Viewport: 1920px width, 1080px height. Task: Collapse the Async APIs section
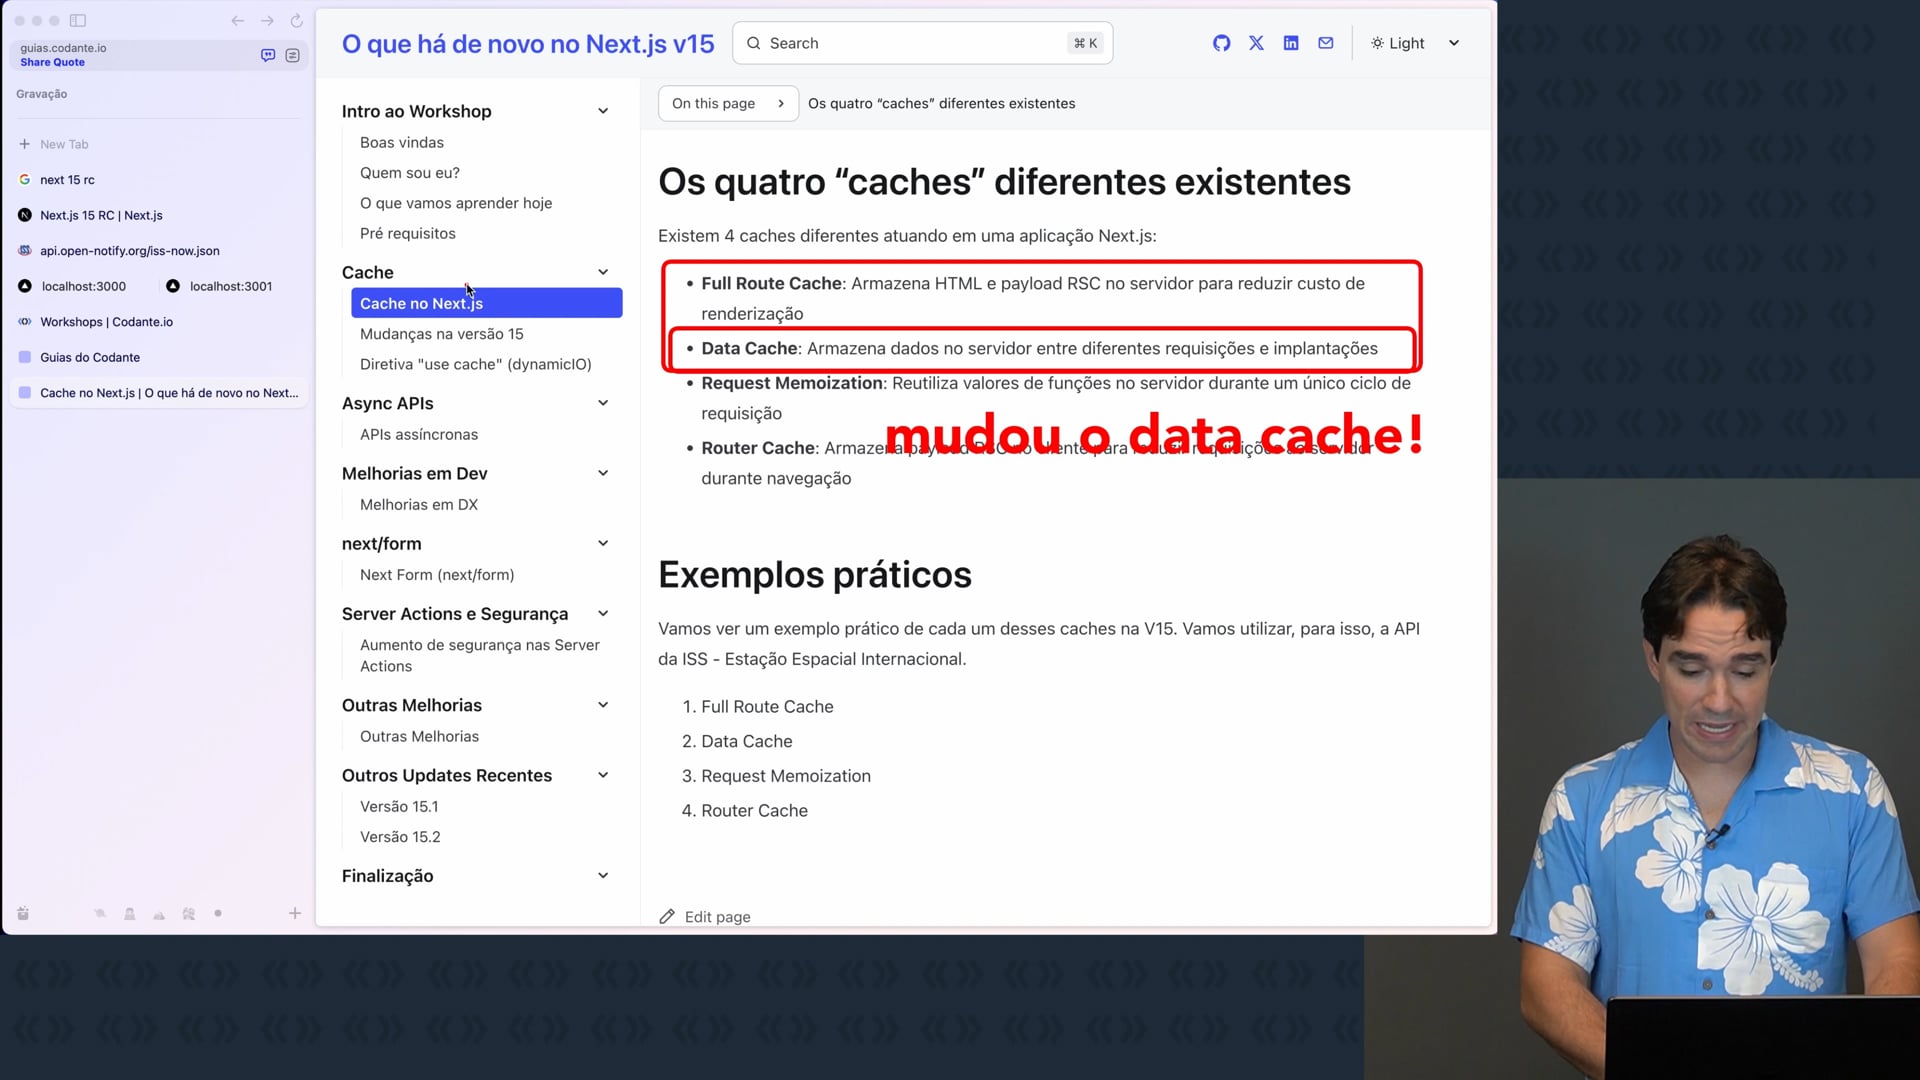603,403
